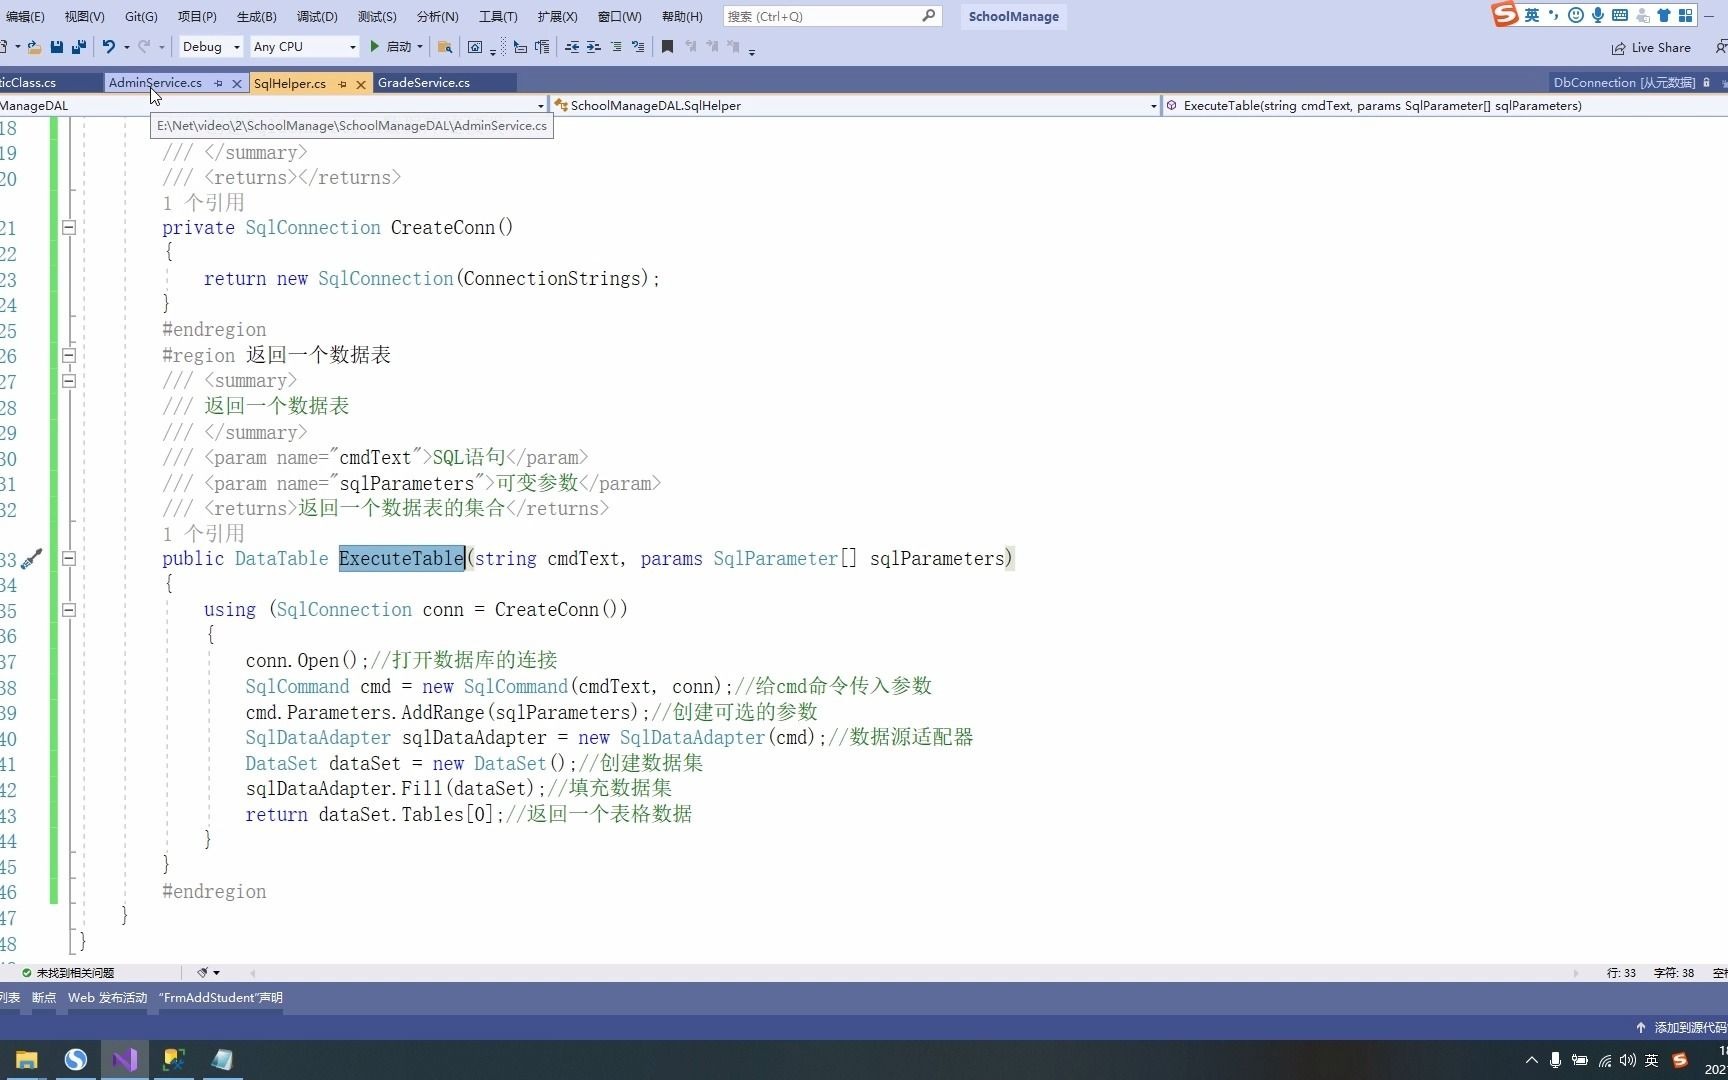Open Sogou voice input microphone icon
Screen dimensions: 1728x1080
tap(1598, 15)
